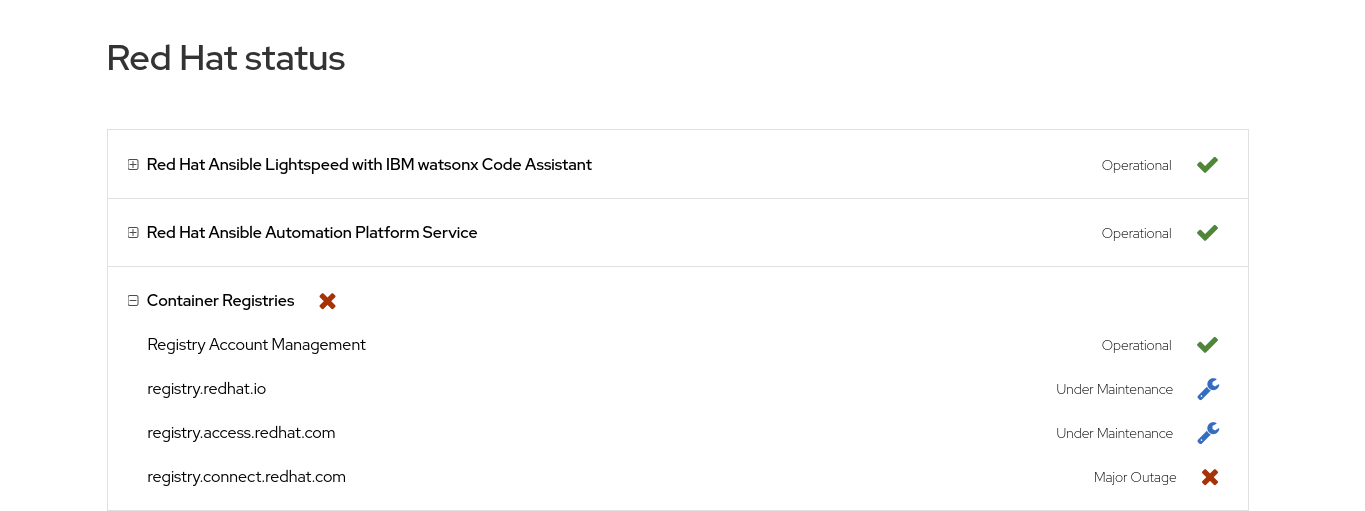Screen dimensions: 1365x511
Task: Click the Container Registries group title
Action: (x=220, y=301)
